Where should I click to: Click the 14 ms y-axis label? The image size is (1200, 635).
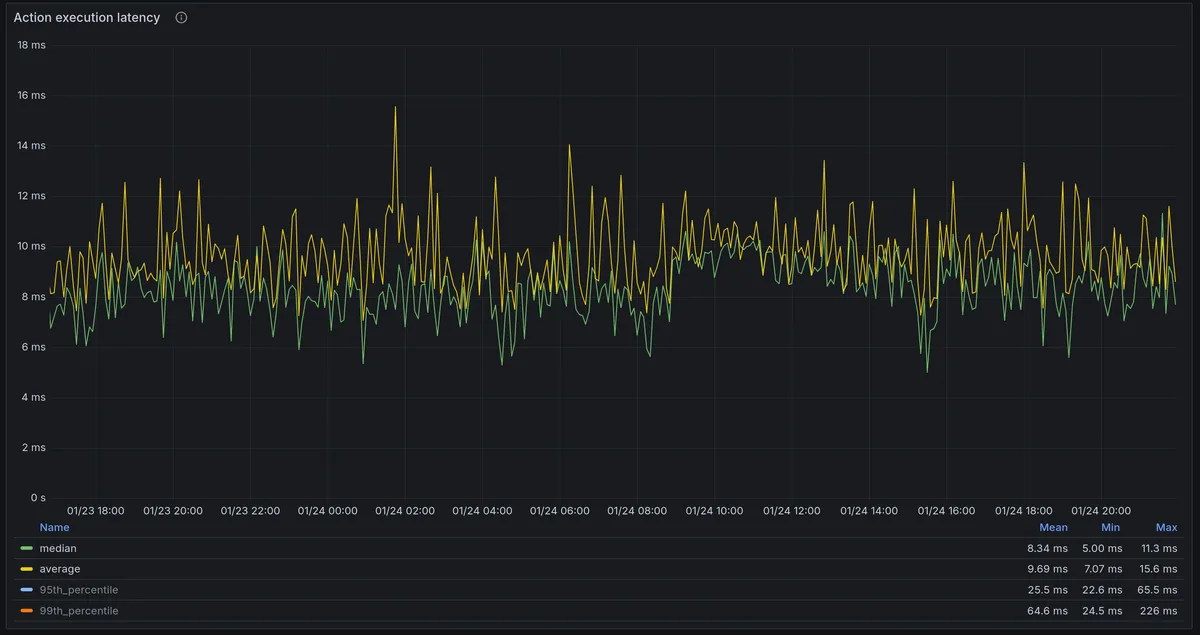click(x=31, y=145)
